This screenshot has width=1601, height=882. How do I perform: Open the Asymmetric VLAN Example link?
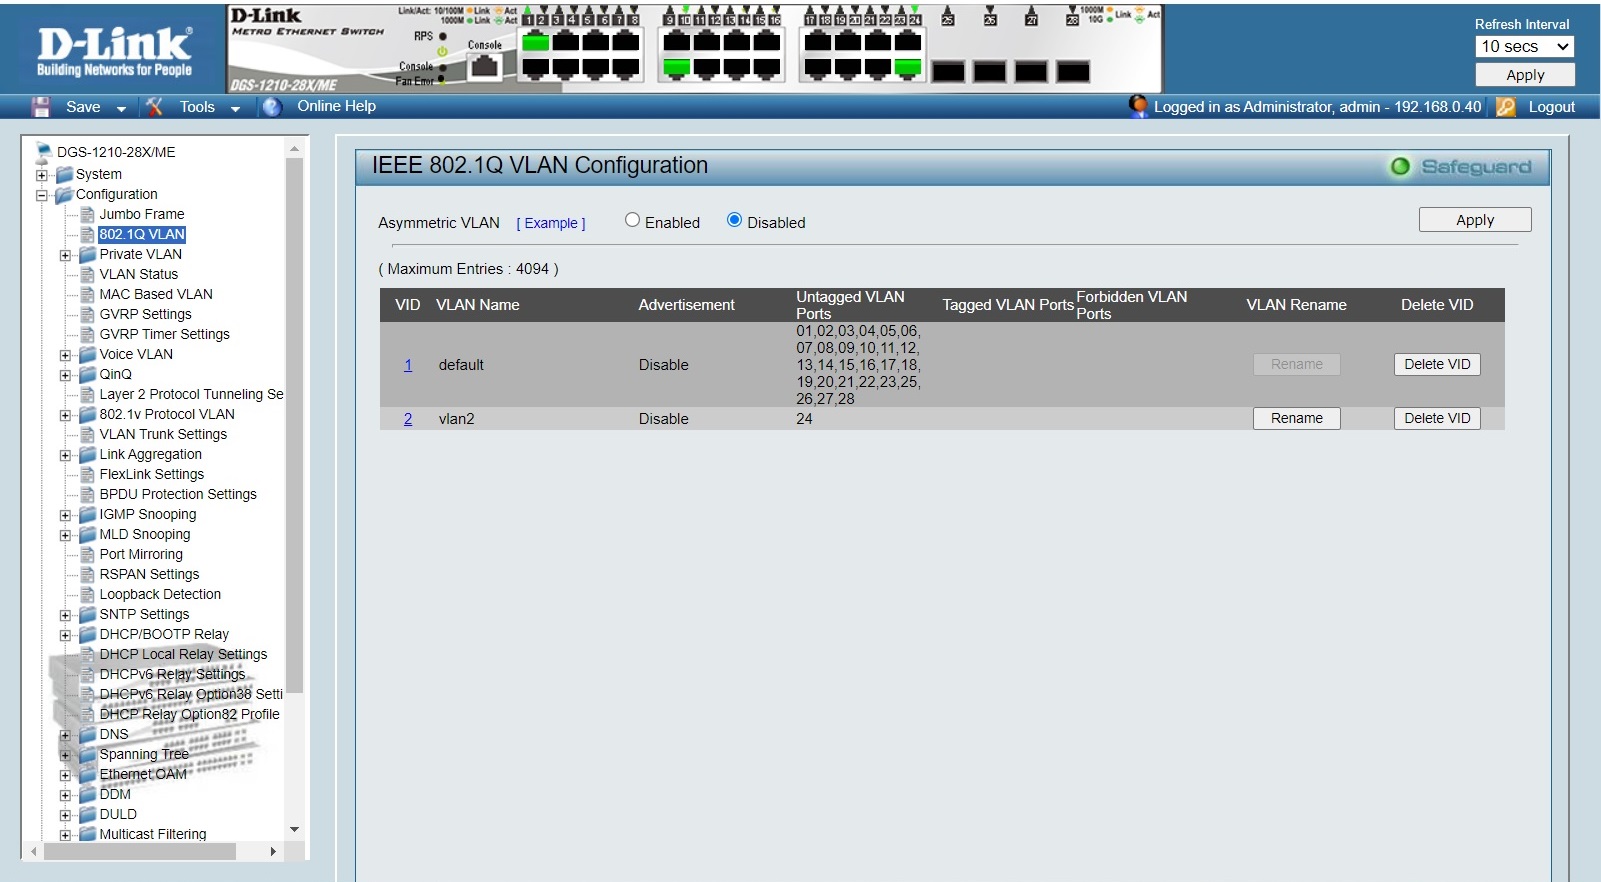coord(551,223)
